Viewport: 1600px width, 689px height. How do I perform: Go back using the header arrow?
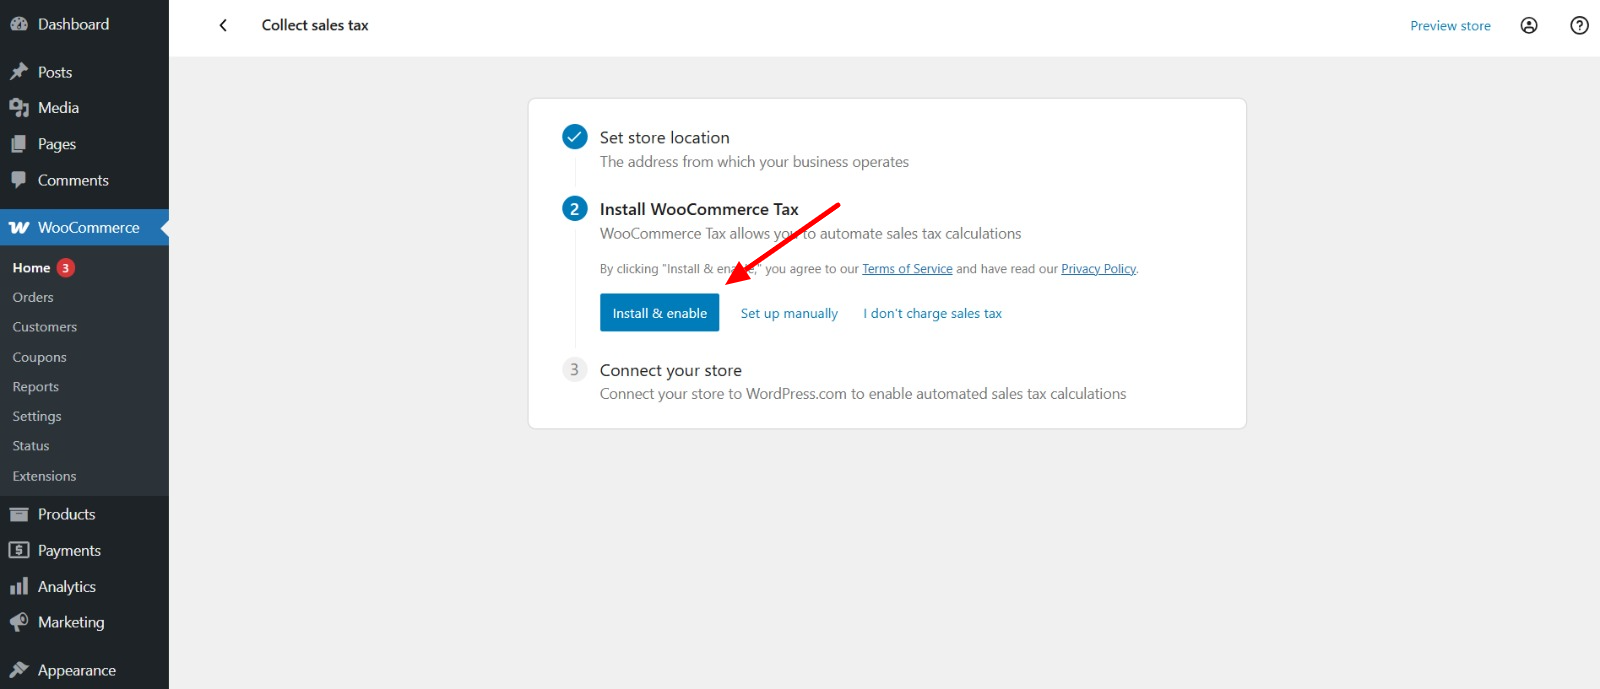click(x=223, y=25)
